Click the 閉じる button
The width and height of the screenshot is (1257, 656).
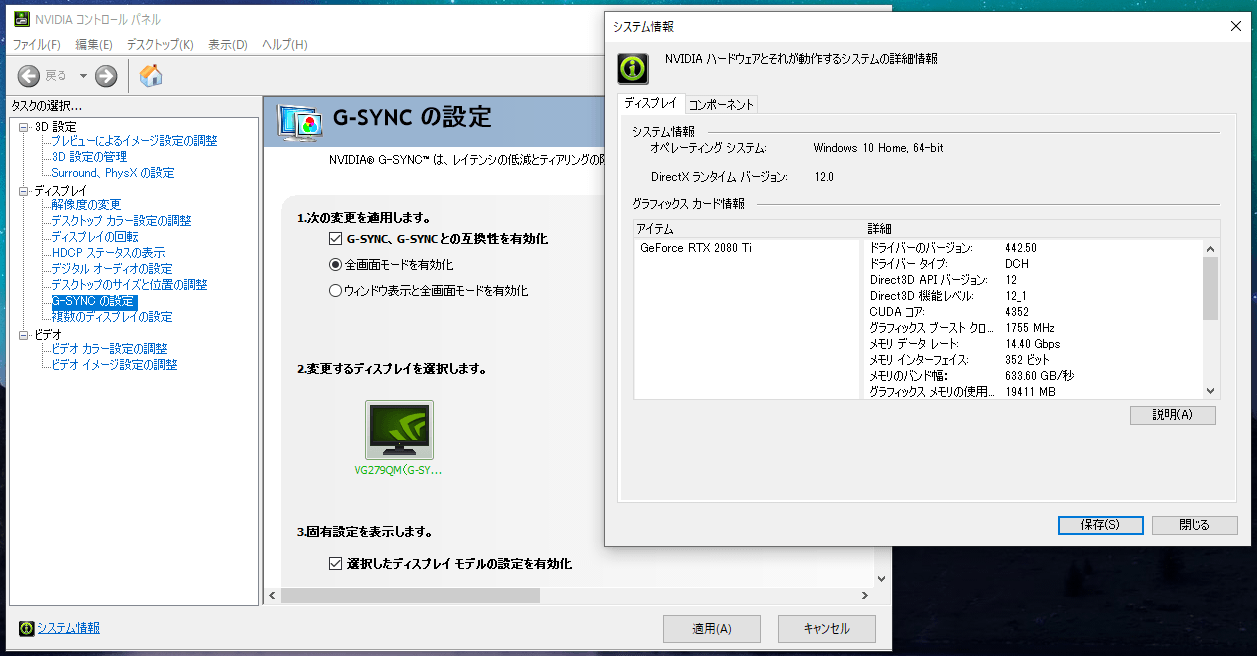(x=1194, y=525)
